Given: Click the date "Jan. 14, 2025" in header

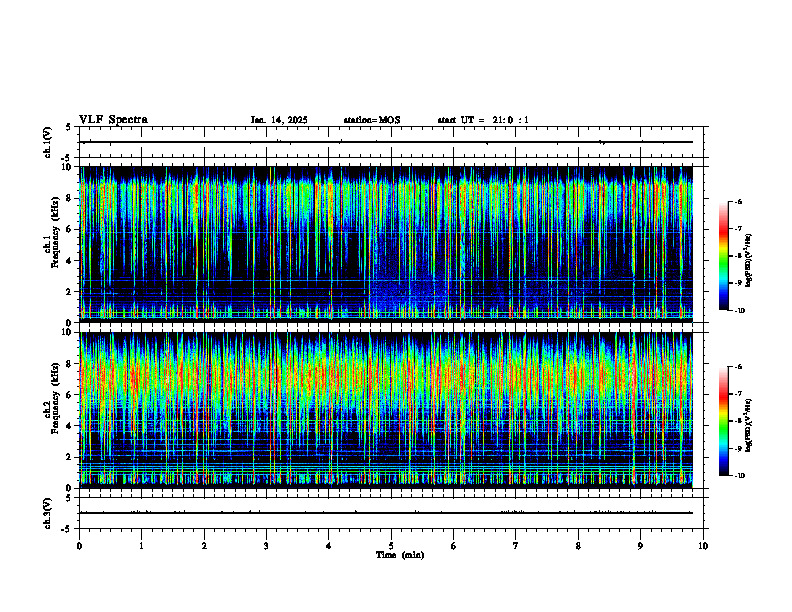Looking at the screenshot, I should tap(279, 120).
